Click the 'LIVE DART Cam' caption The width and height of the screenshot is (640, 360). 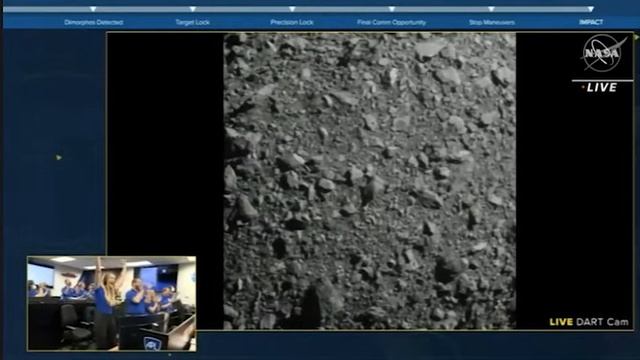click(x=589, y=322)
